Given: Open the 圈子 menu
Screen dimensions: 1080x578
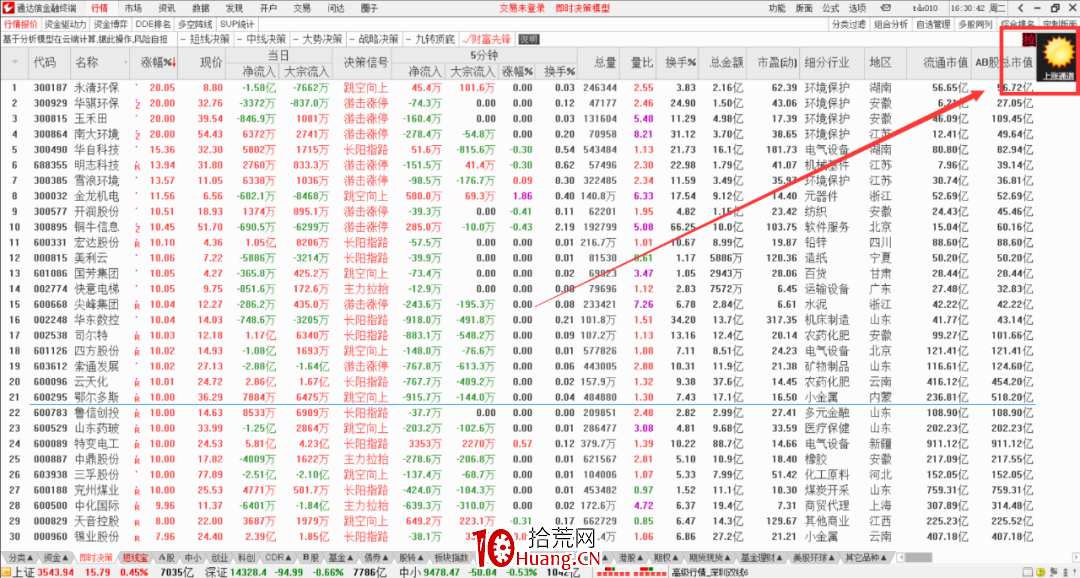Looking at the screenshot, I should pos(369,8).
